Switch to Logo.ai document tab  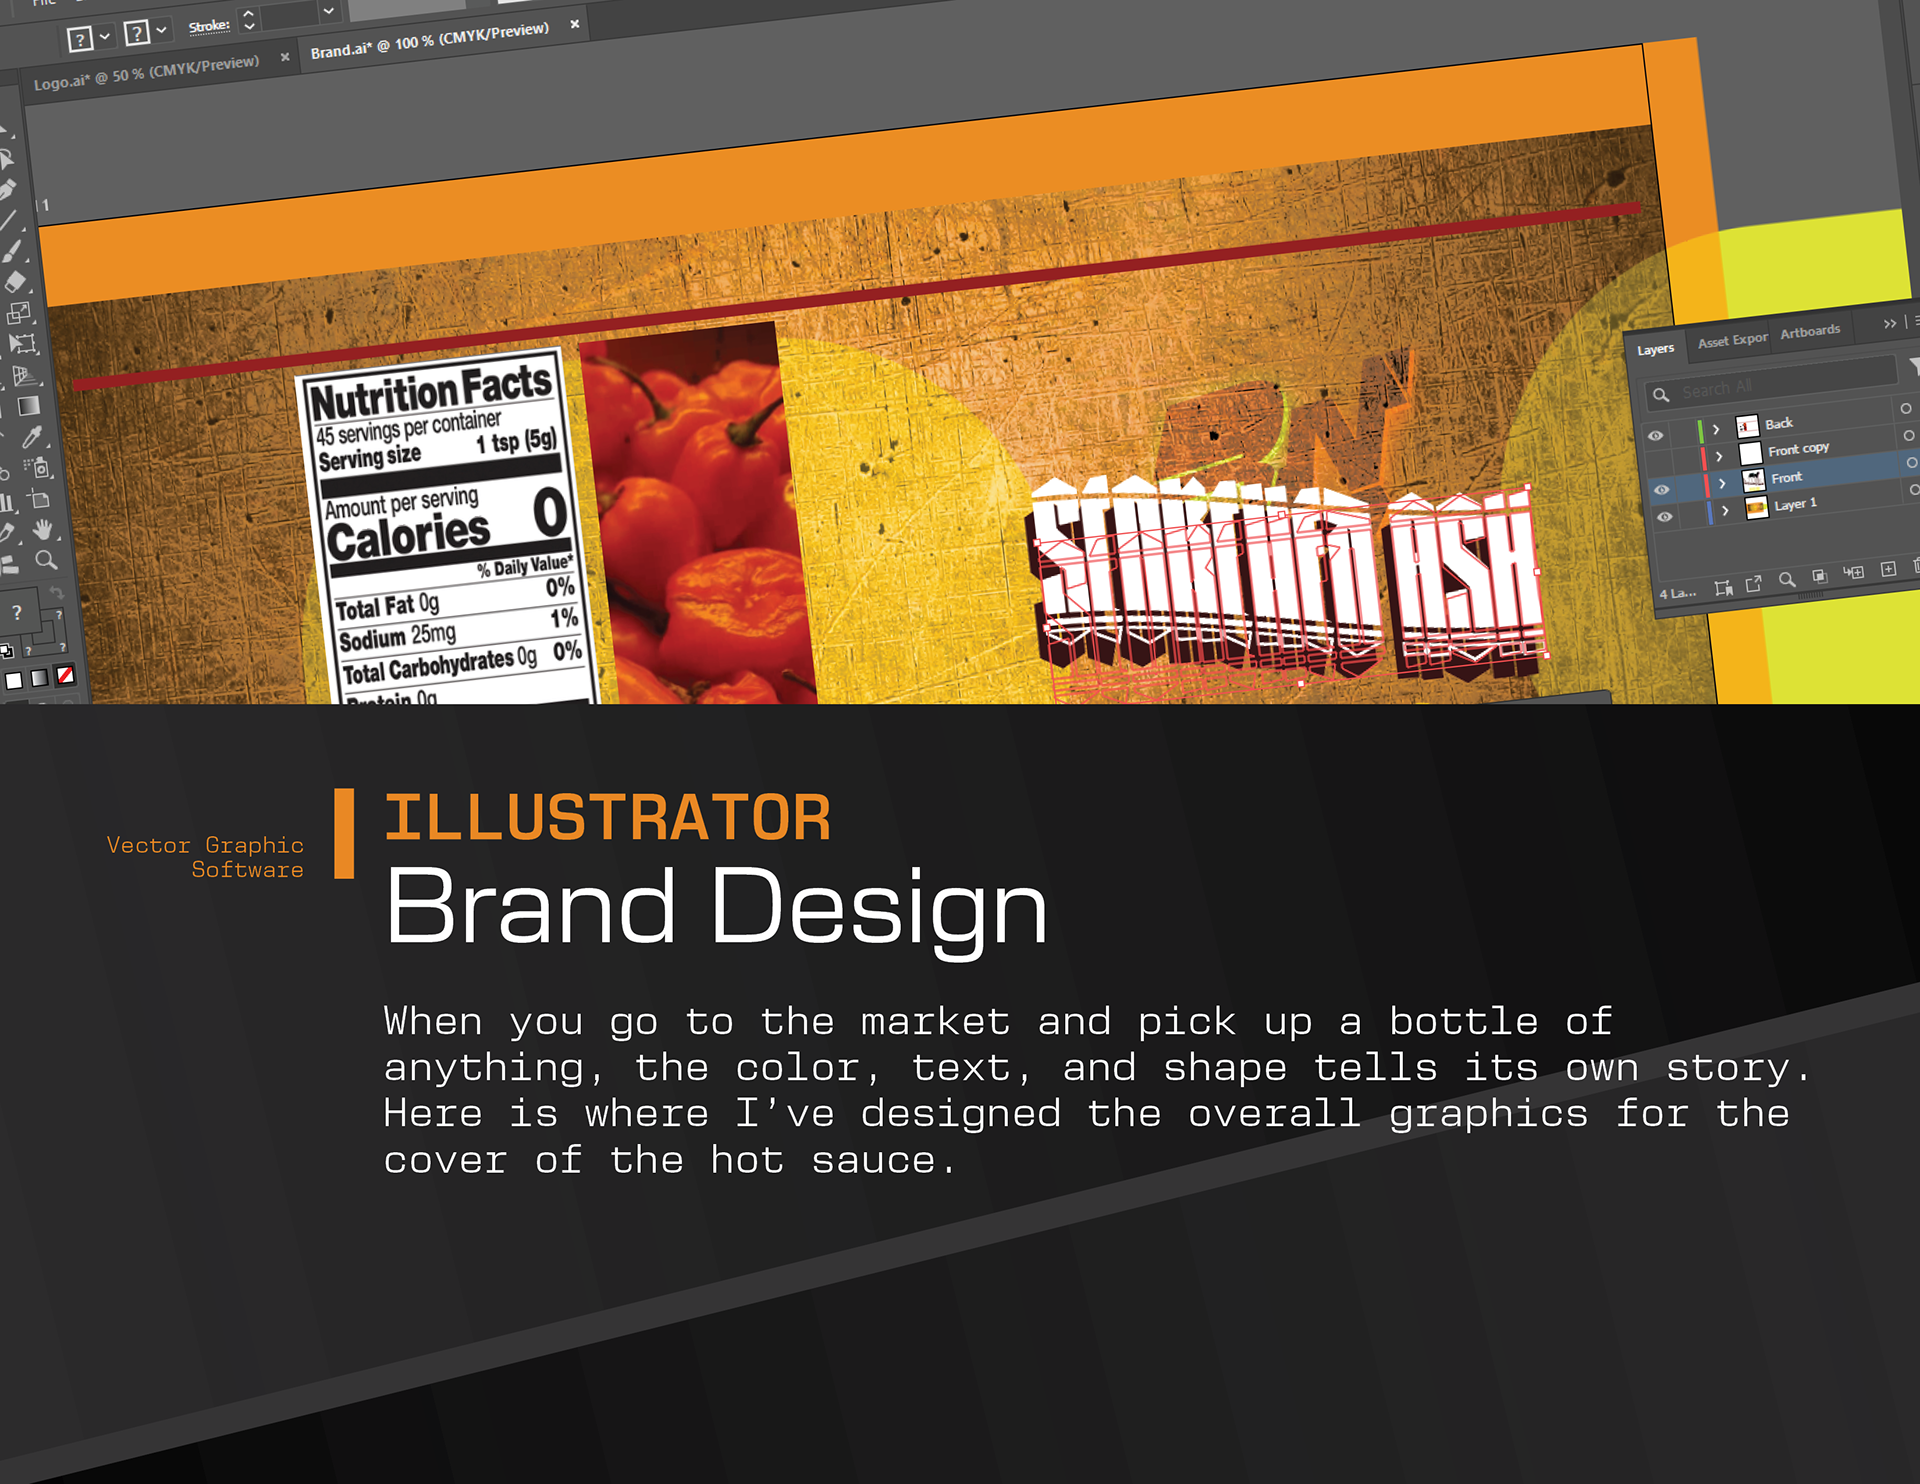pyautogui.click(x=146, y=73)
